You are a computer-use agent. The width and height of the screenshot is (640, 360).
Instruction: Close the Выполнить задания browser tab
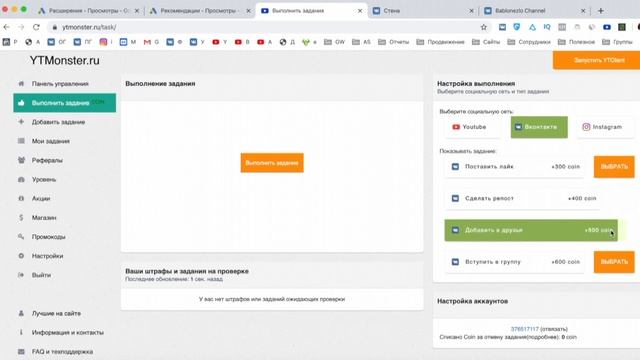pyautogui.click(x=360, y=11)
